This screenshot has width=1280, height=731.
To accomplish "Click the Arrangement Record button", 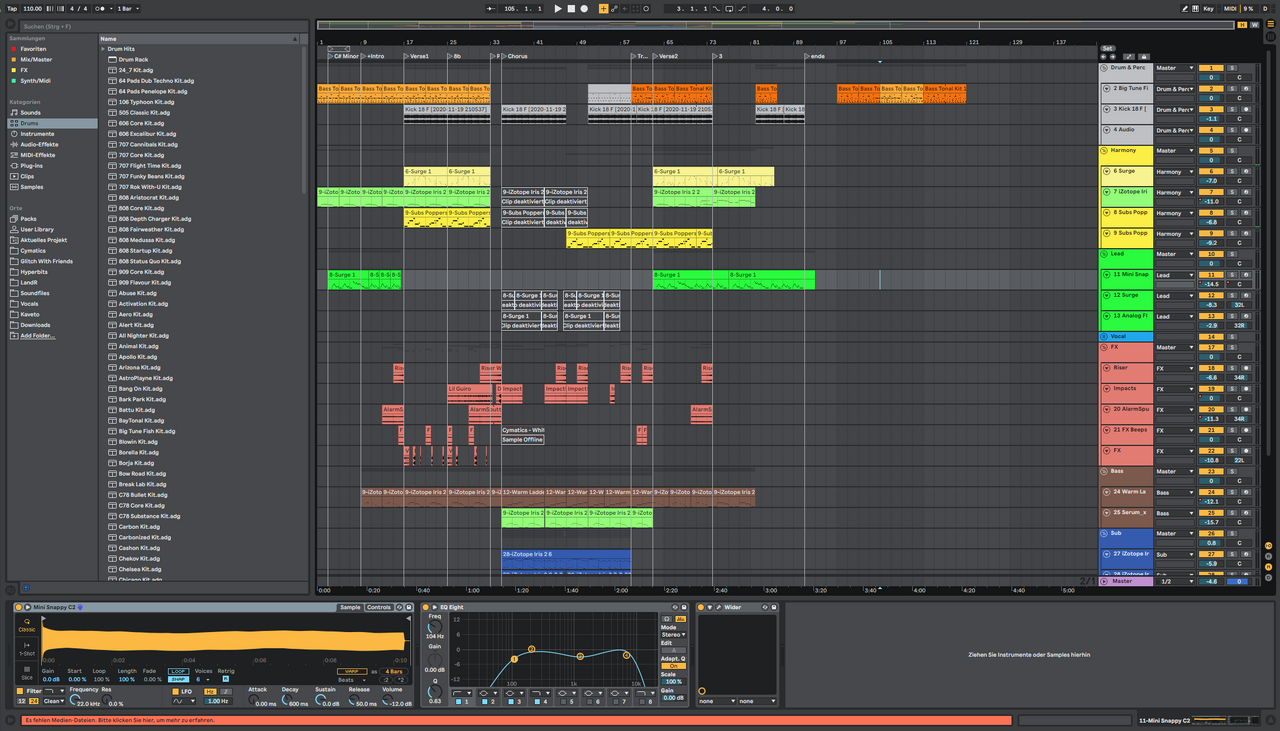I will [x=584, y=8].
